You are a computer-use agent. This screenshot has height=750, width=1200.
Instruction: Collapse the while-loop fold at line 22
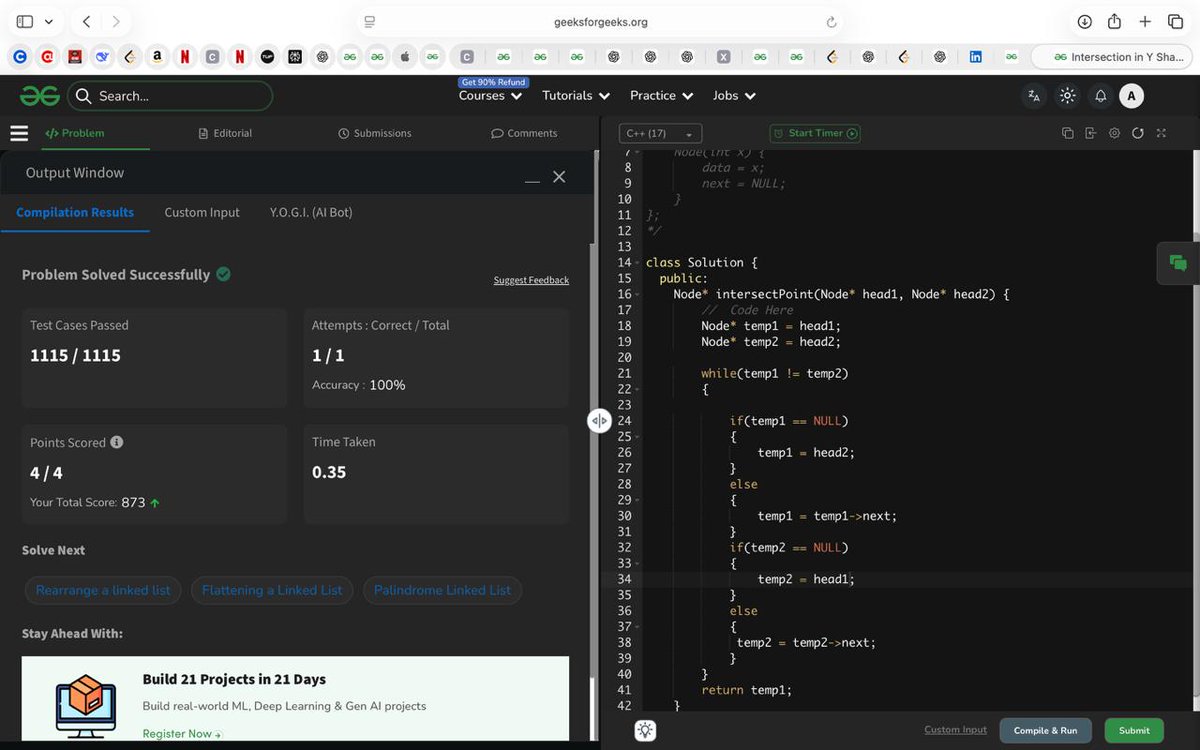[637, 389]
